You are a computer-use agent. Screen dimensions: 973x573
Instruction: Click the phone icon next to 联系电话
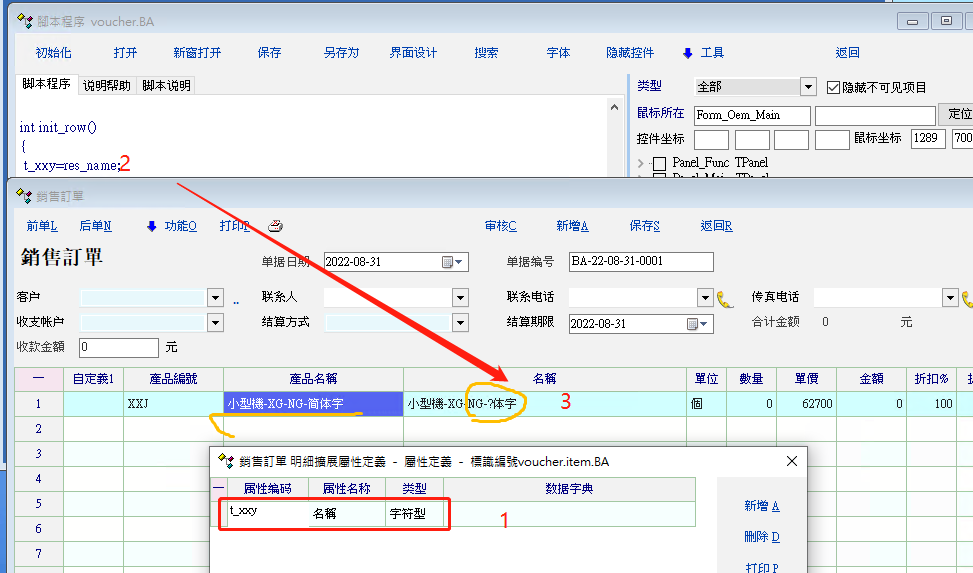[726, 298]
